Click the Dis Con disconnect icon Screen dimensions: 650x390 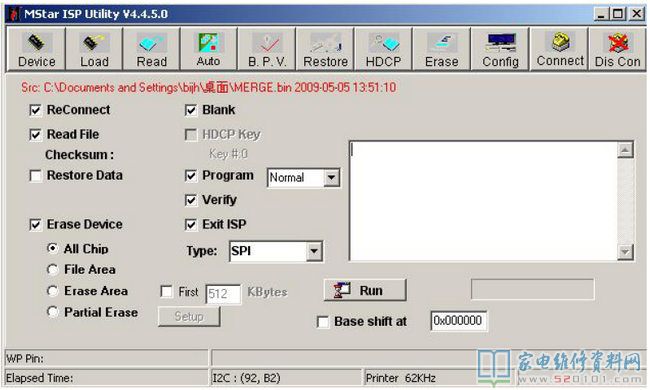coord(618,43)
